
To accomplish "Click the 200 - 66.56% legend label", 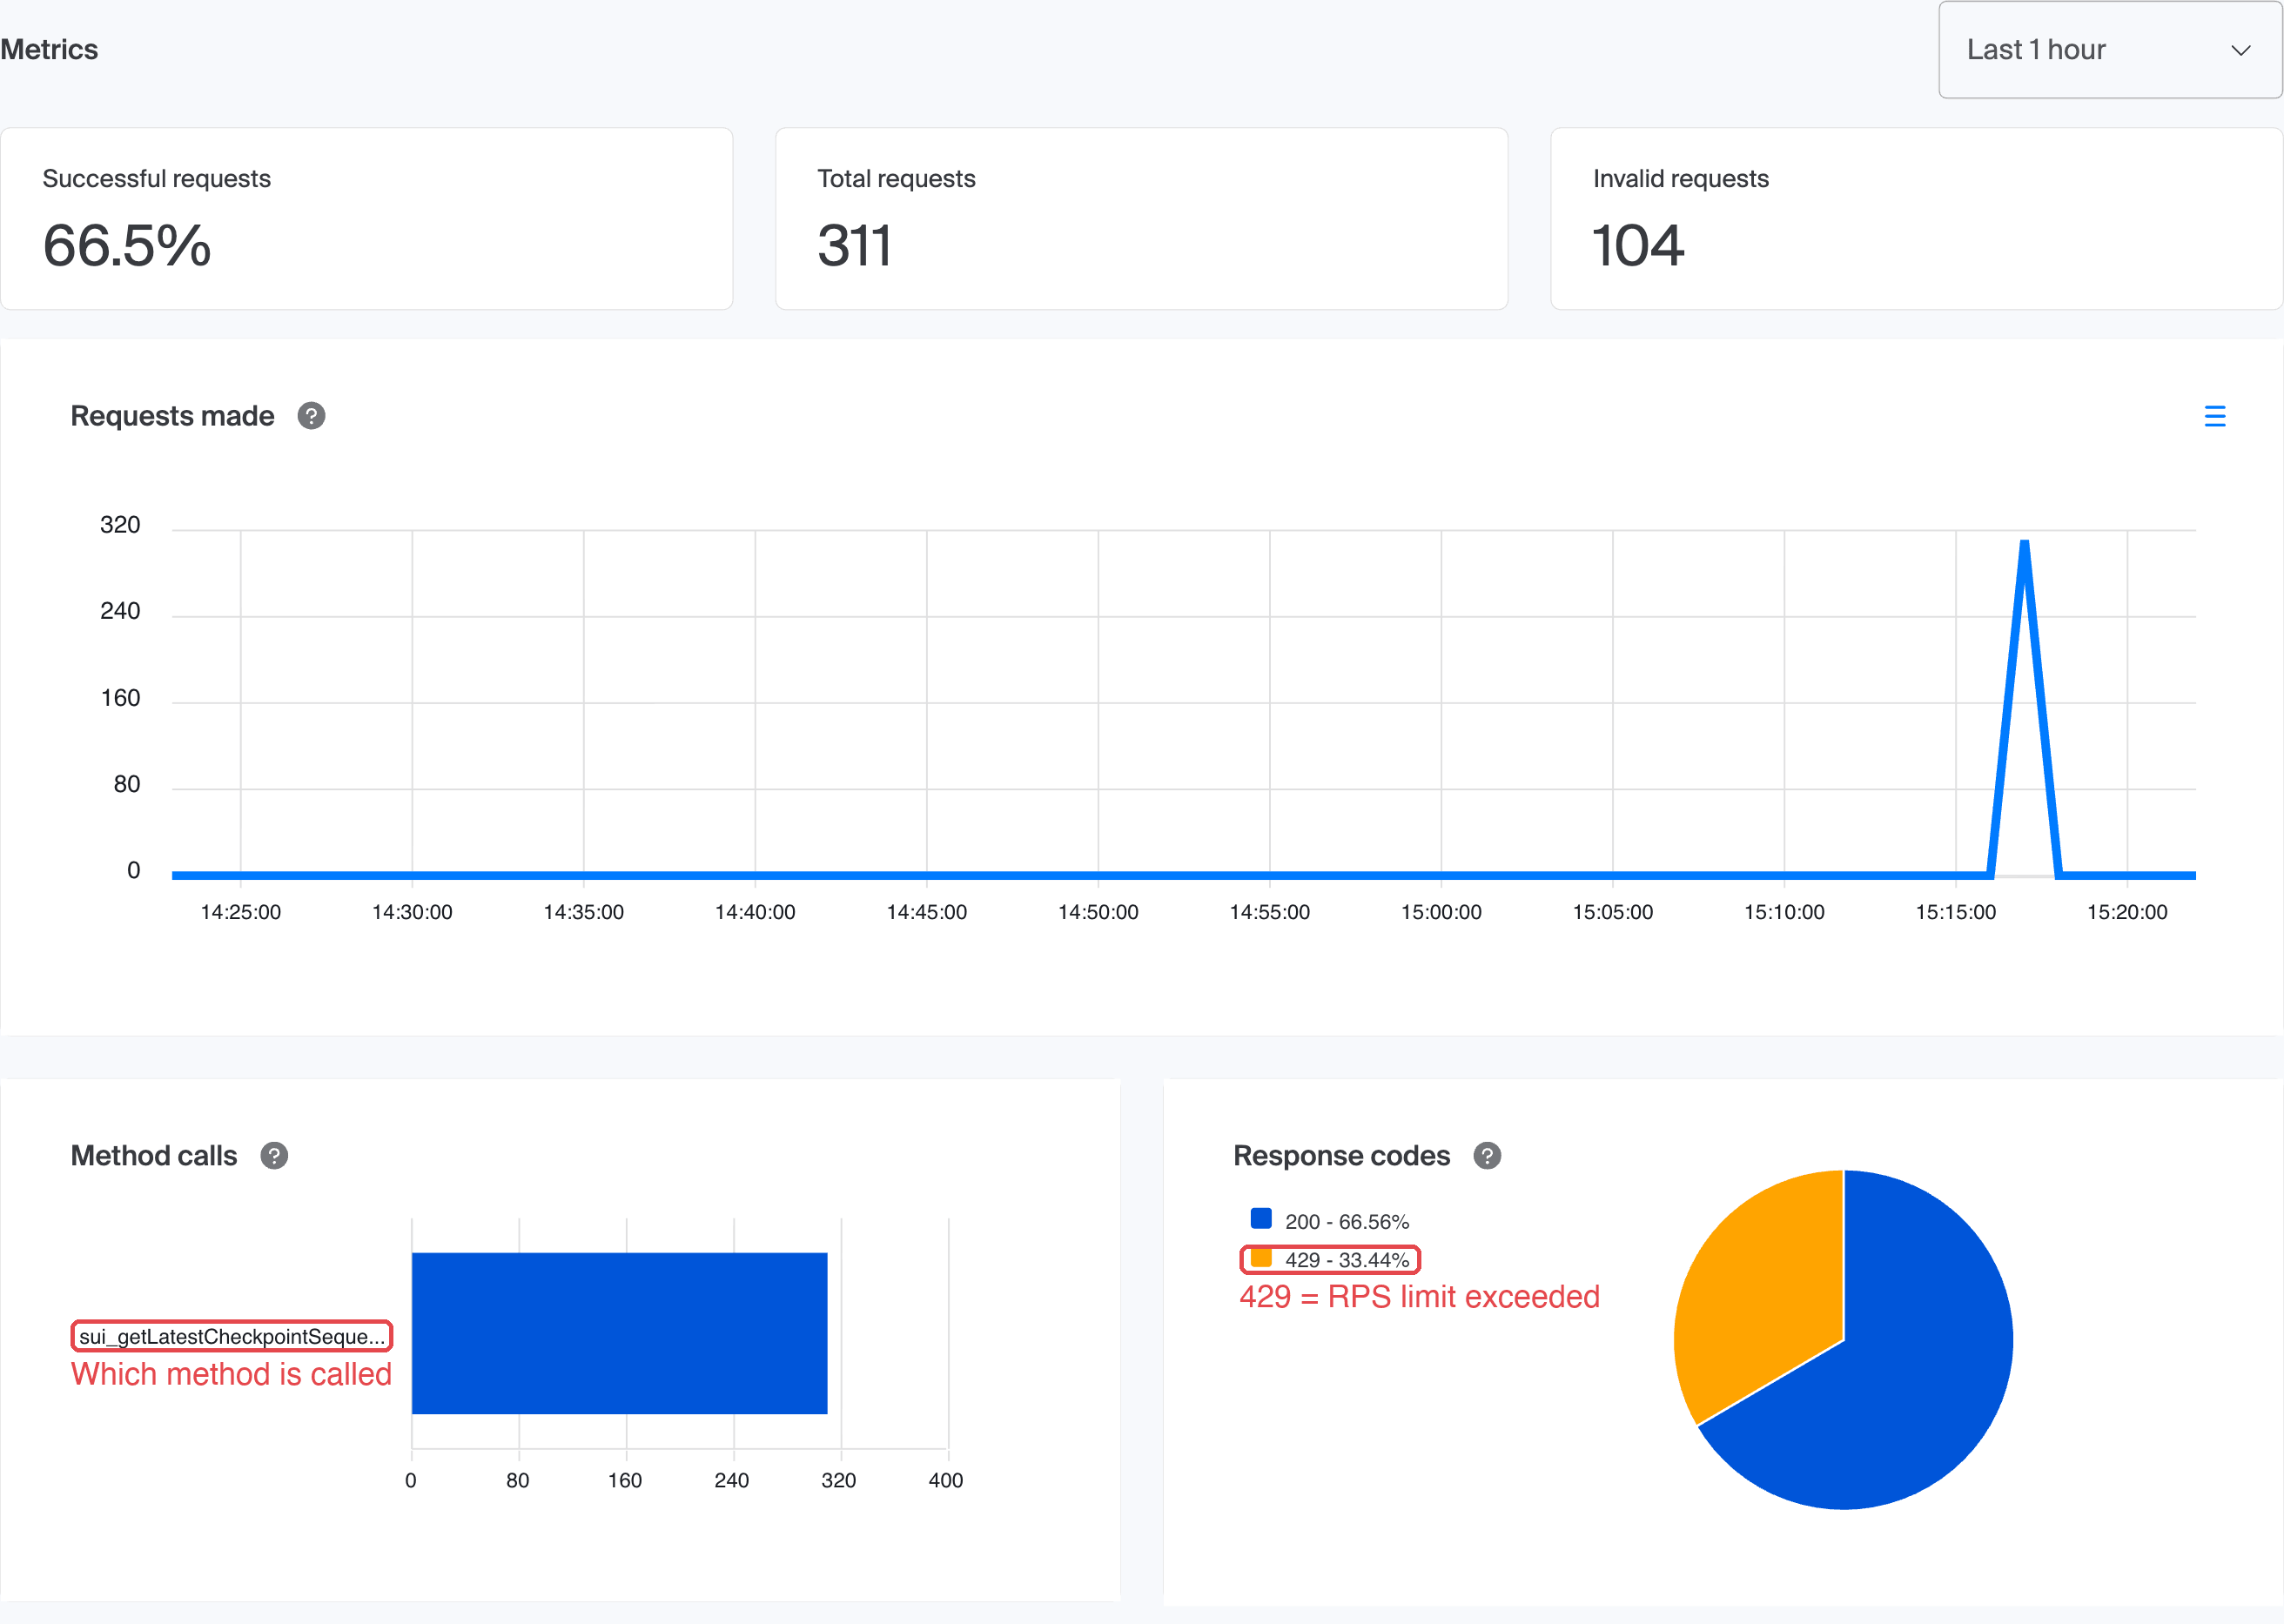I will (x=1346, y=1222).
